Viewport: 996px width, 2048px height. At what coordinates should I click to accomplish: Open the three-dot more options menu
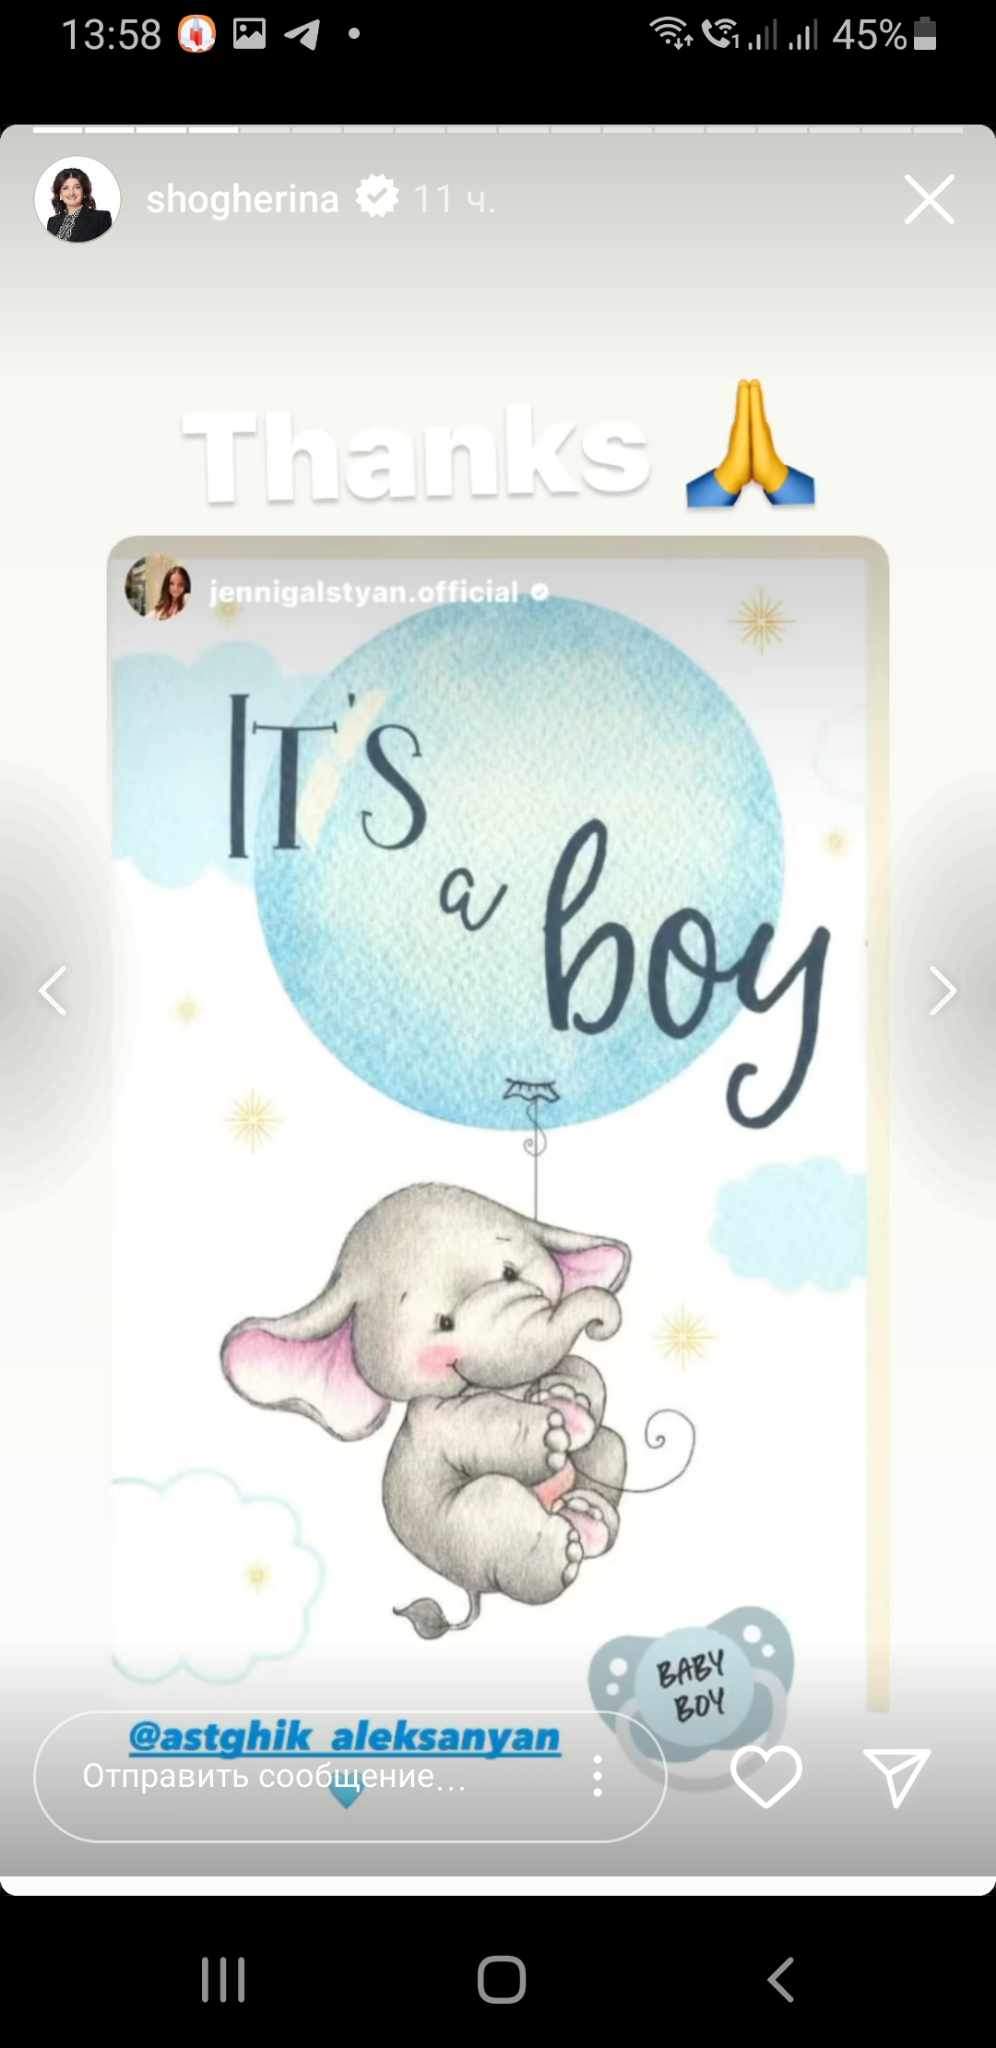pos(597,1776)
